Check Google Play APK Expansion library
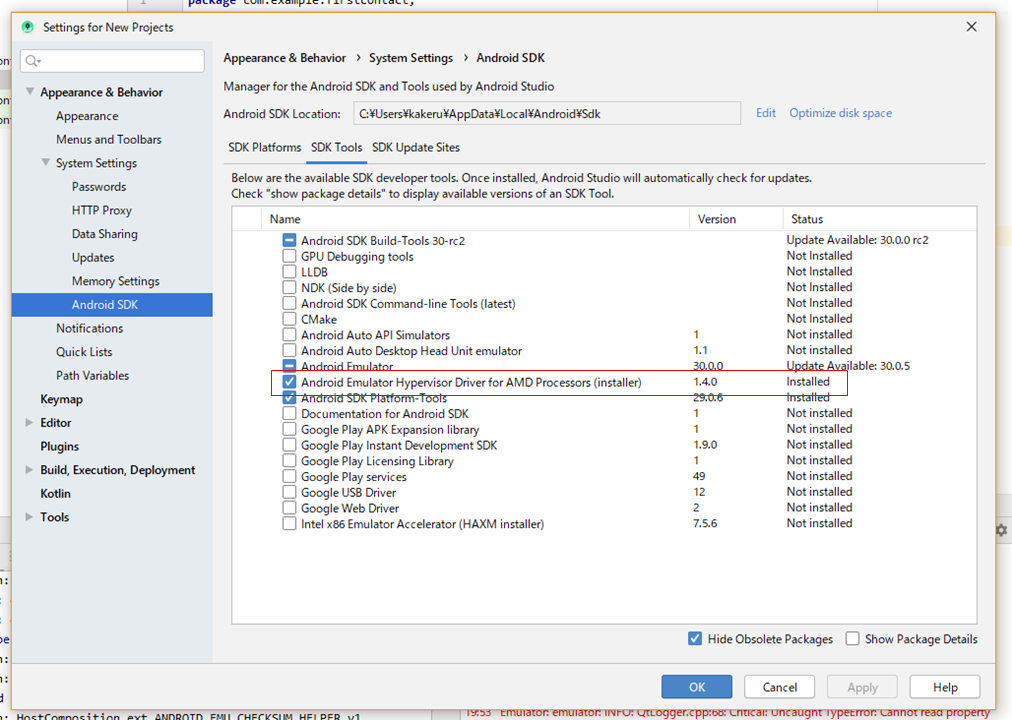The height and width of the screenshot is (720, 1012). [x=289, y=429]
